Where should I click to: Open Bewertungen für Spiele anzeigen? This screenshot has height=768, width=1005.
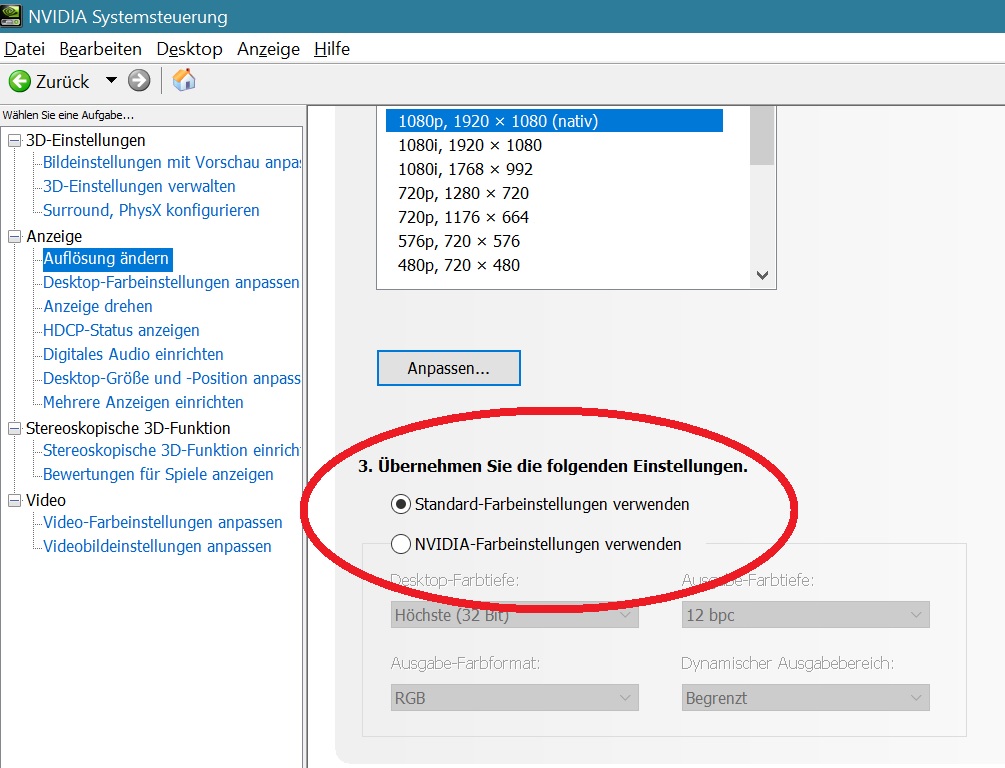(x=158, y=474)
